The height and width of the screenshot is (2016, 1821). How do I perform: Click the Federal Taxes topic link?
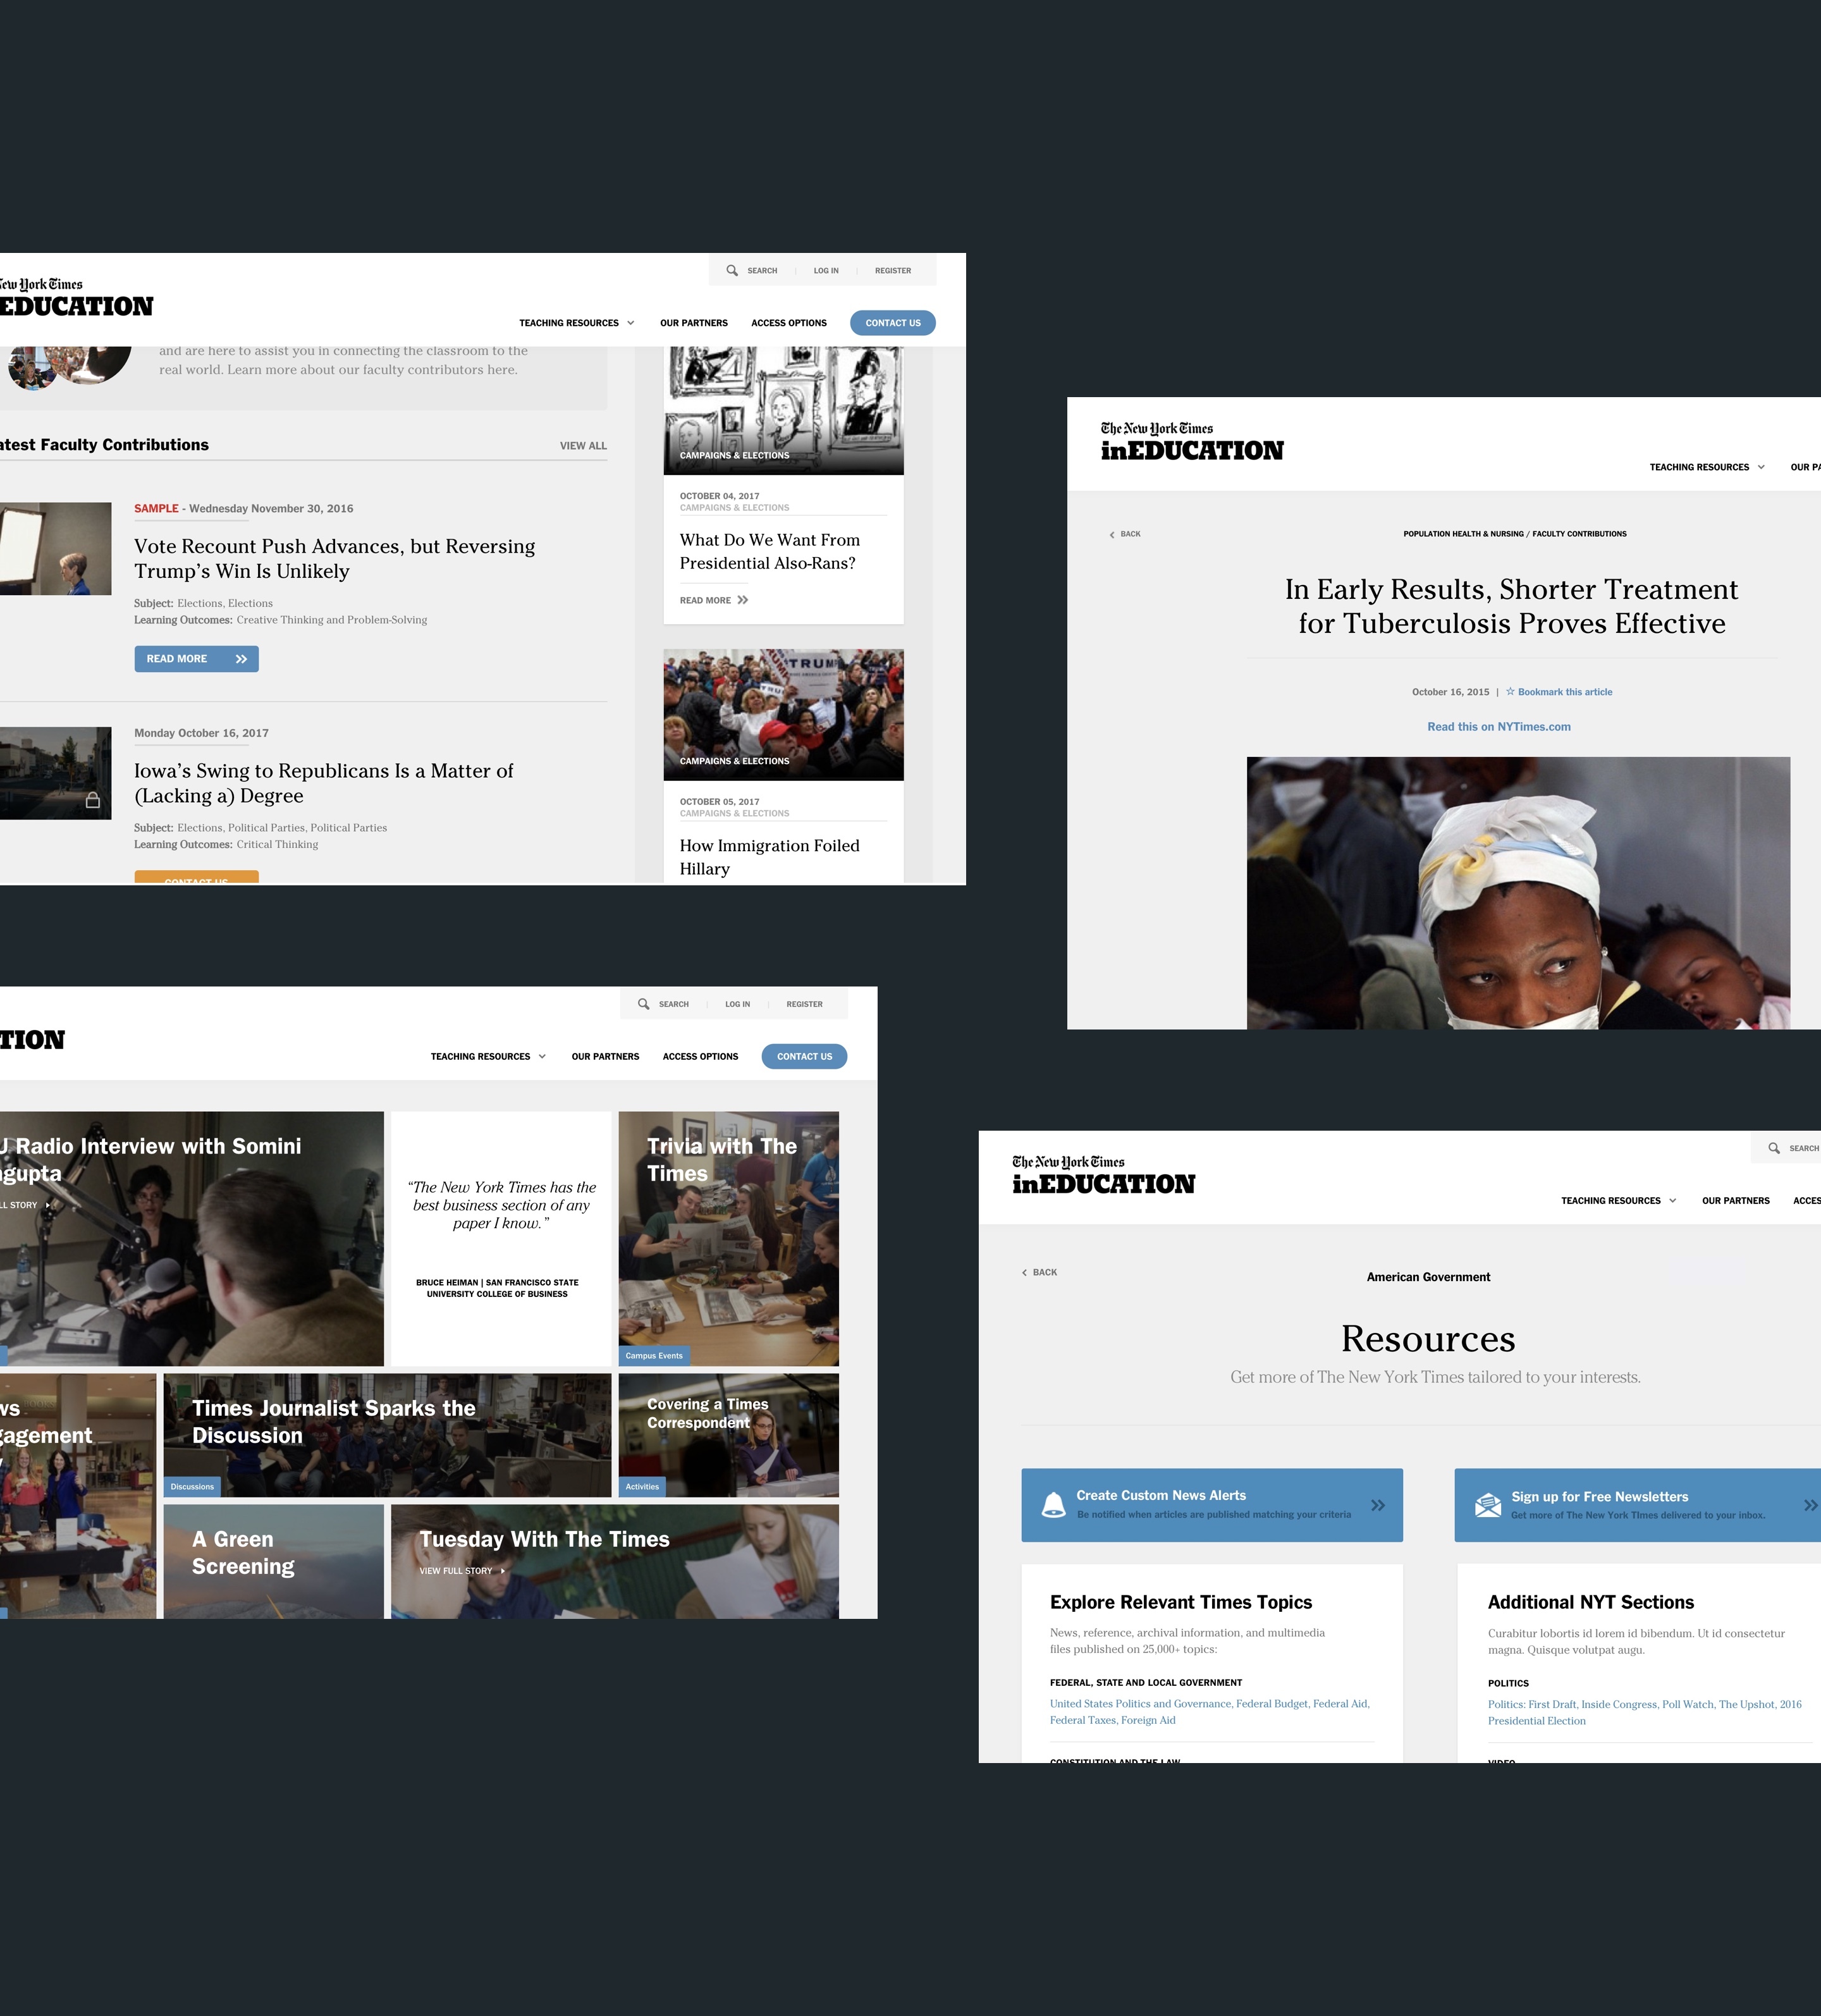tap(1082, 1720)
